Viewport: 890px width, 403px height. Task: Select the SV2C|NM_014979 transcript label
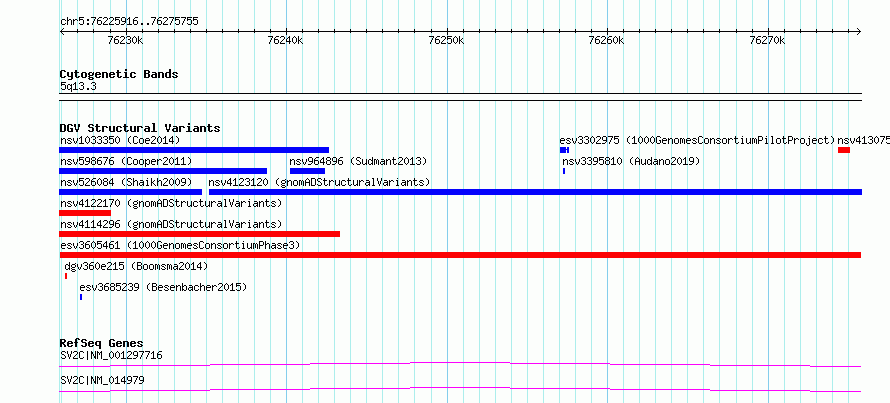pyautogui.click(x=102, y=380)
